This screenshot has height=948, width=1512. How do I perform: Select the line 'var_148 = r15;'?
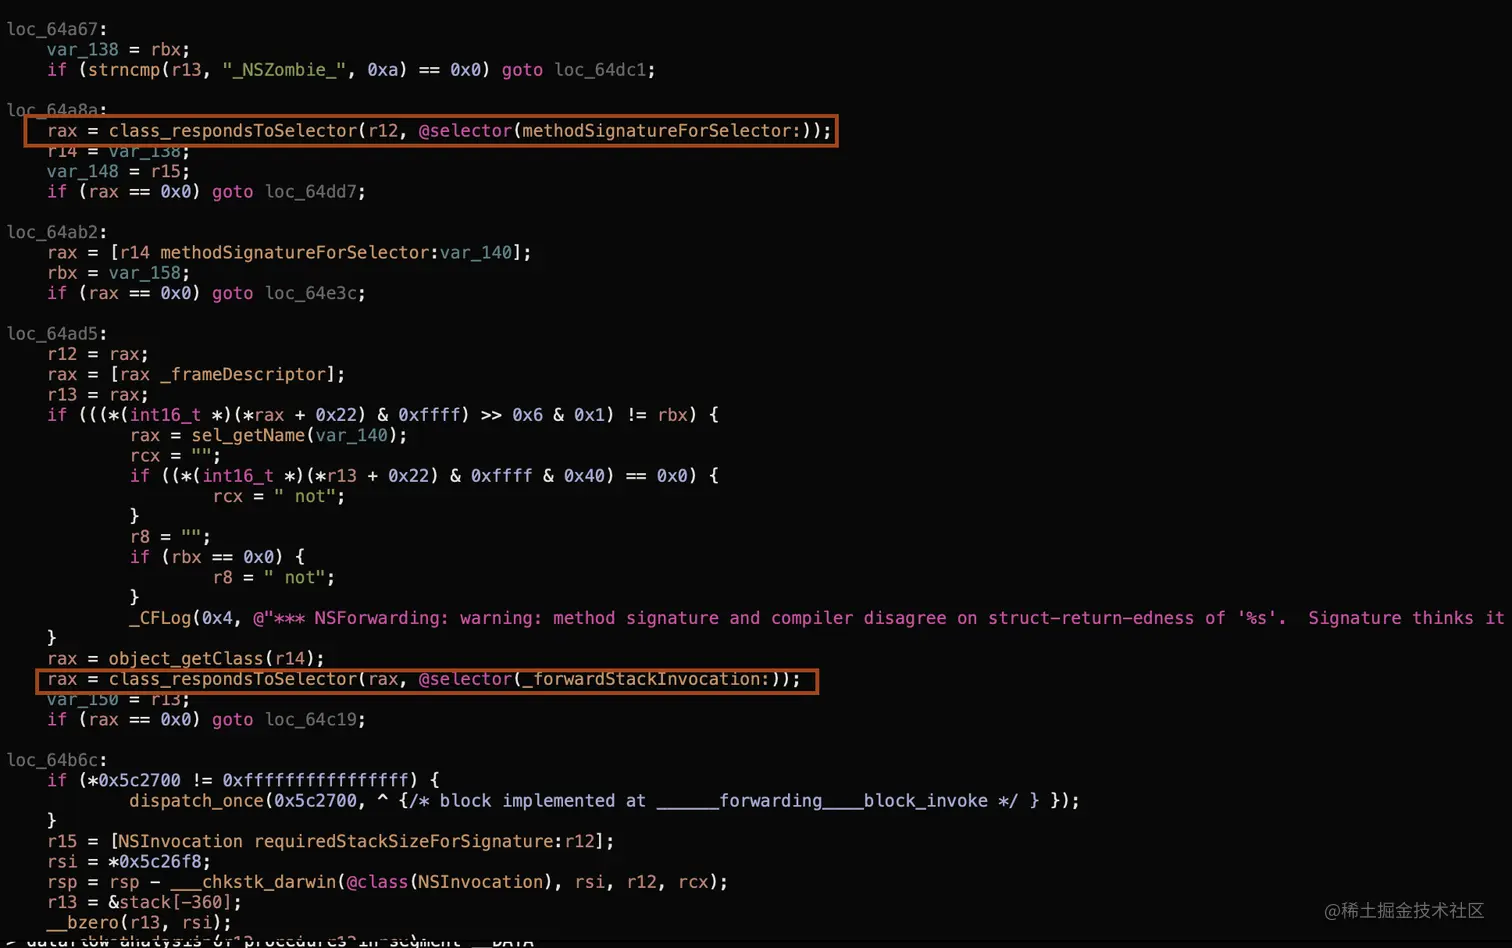point(118,172)
